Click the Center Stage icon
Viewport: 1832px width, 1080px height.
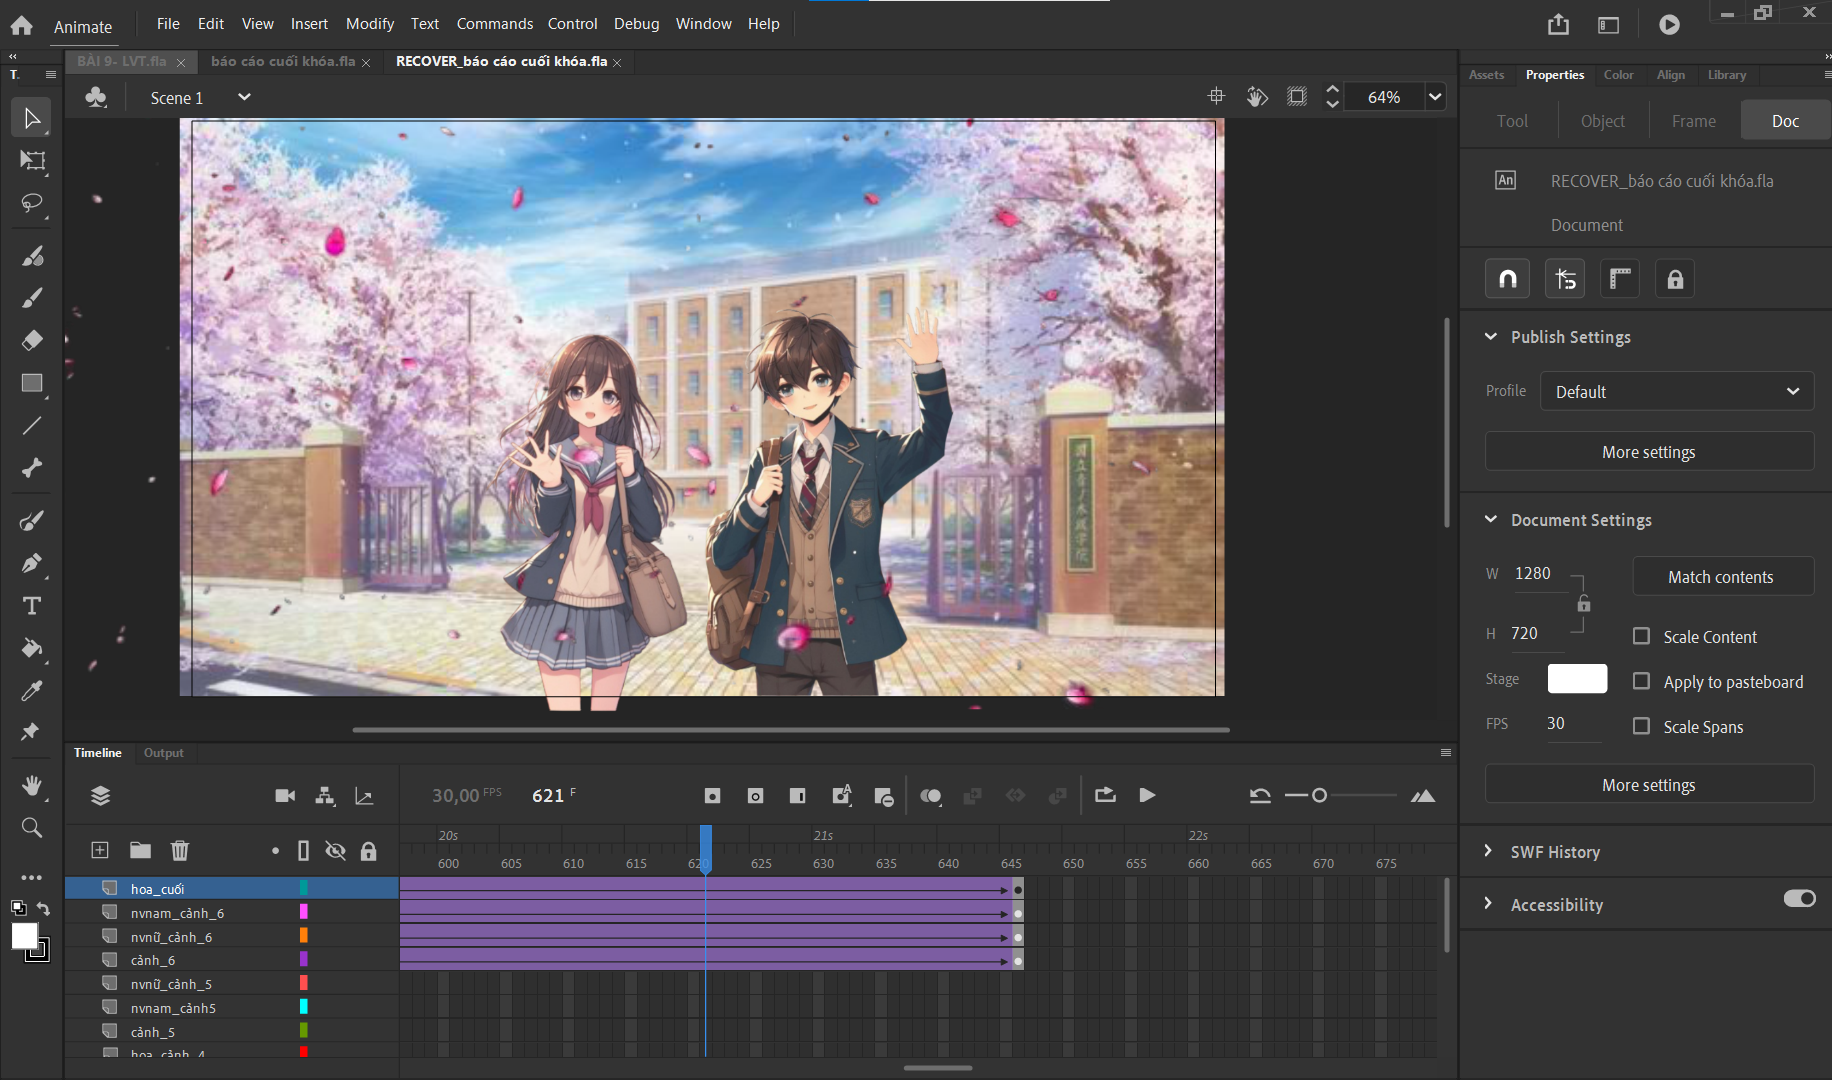pos(1216,96)
